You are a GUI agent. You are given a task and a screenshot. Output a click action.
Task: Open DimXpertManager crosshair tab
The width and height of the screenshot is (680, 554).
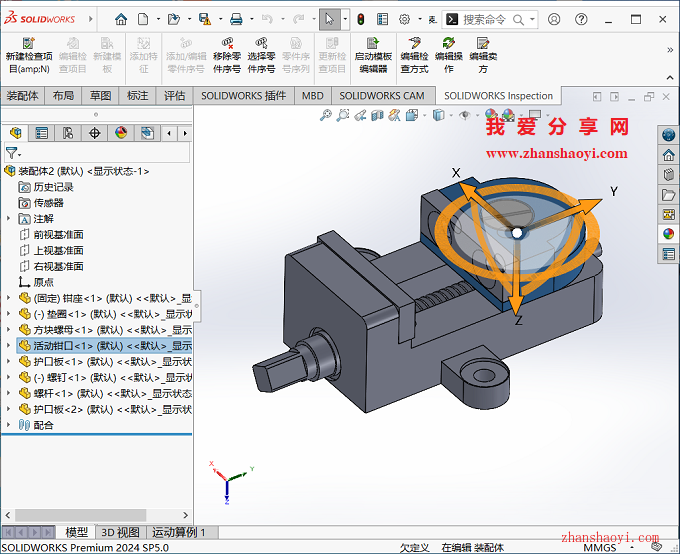[x=95, y=133]
